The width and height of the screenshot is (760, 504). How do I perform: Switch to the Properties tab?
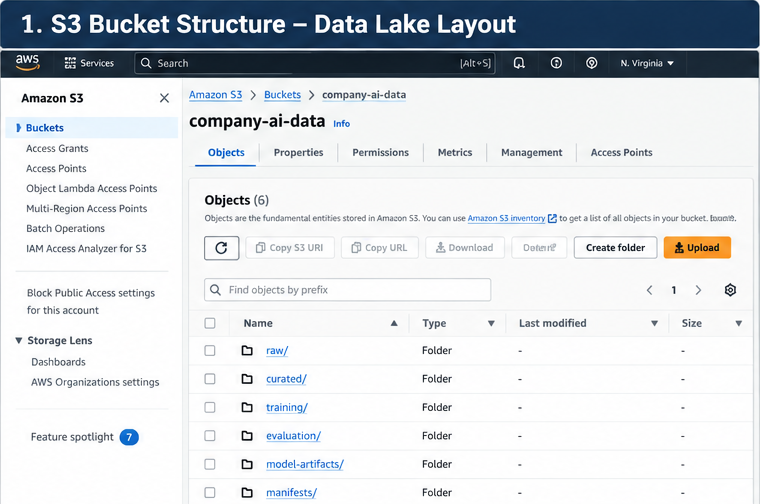coord(299,153)
